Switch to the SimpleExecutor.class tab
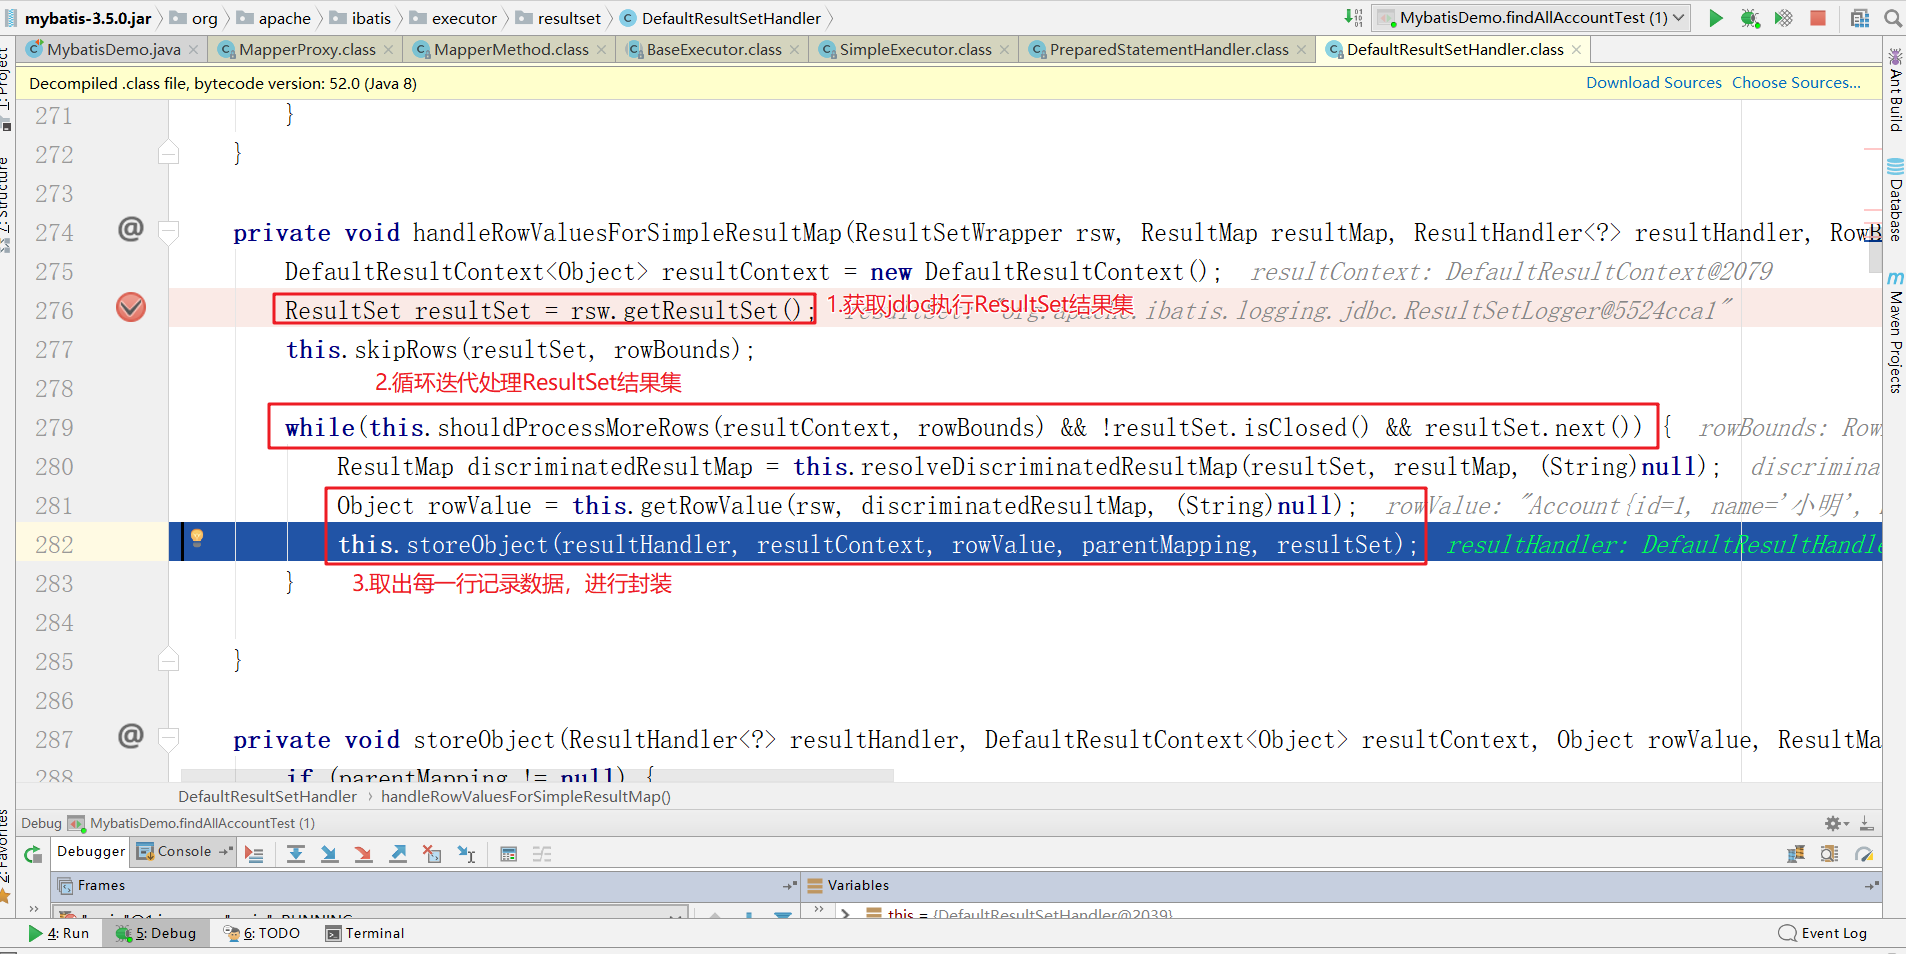 coord(915,50)
